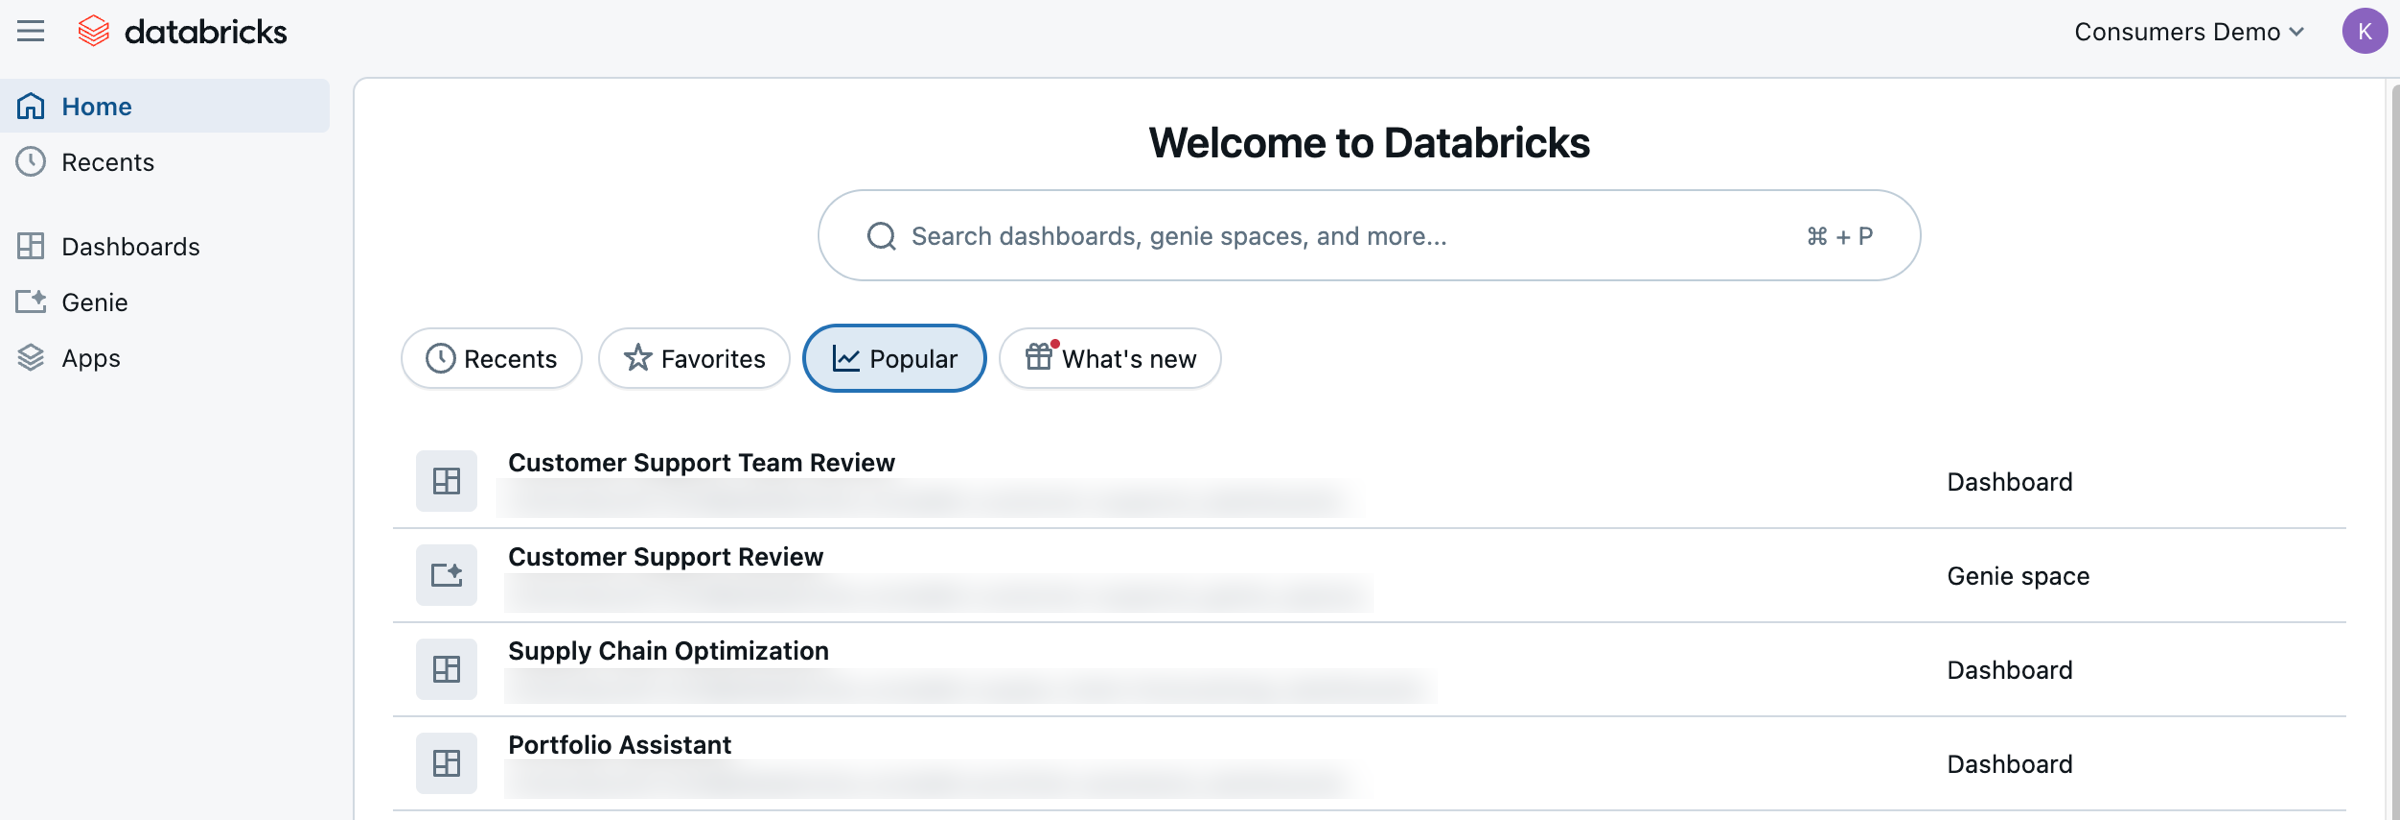This screenshot has height=820, width=2400.
Task: Click the Customer Support Review Genie icon
Action: (x=446, y=575)
